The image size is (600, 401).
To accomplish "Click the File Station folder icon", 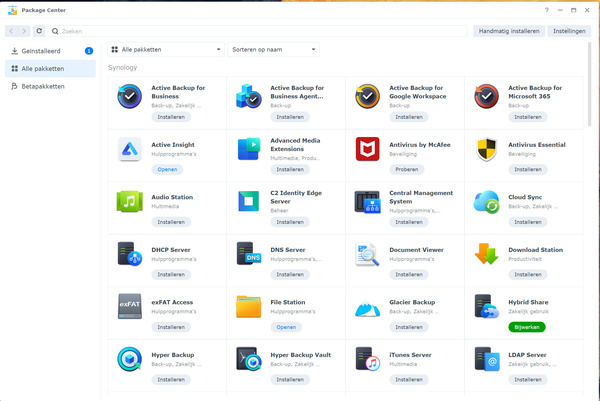I will (249, 306).
